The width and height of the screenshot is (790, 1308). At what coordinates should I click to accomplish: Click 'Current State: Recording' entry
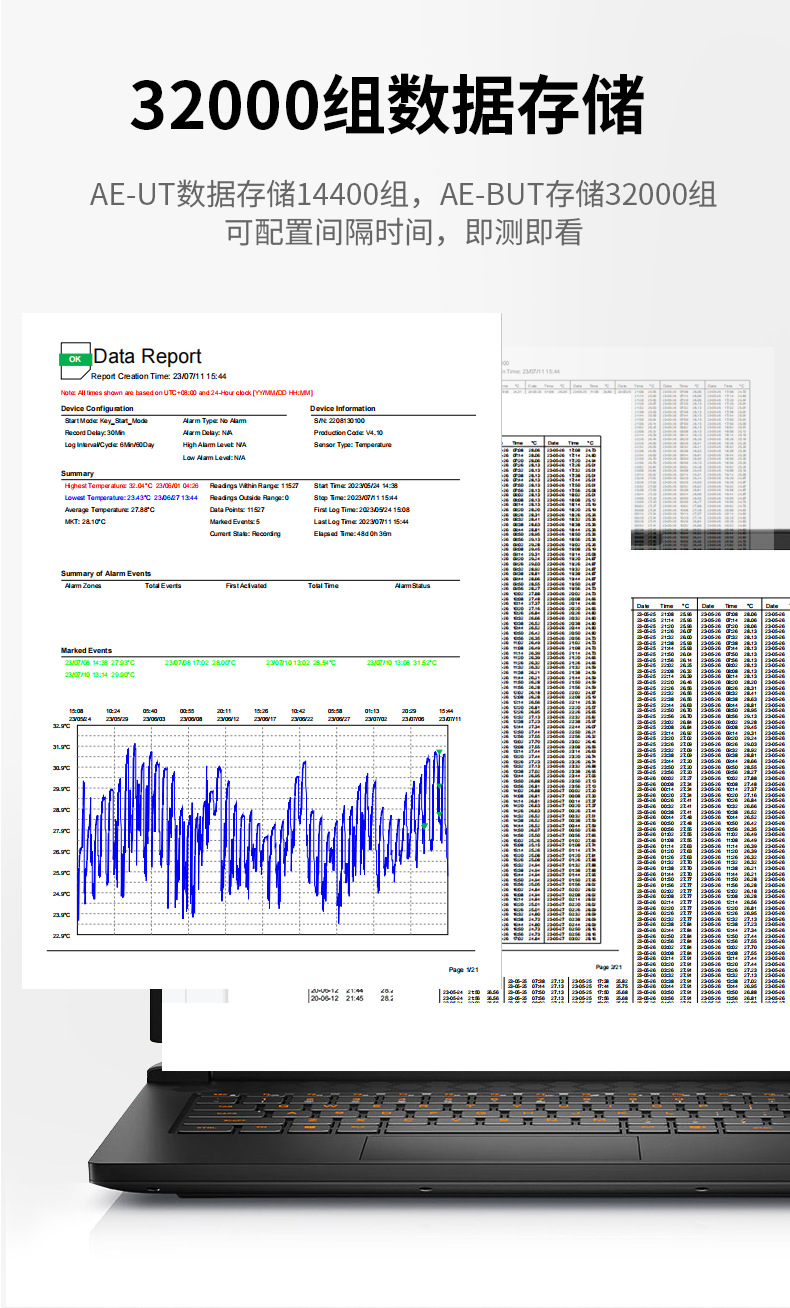pyautogui.click(x=245, y=534)
